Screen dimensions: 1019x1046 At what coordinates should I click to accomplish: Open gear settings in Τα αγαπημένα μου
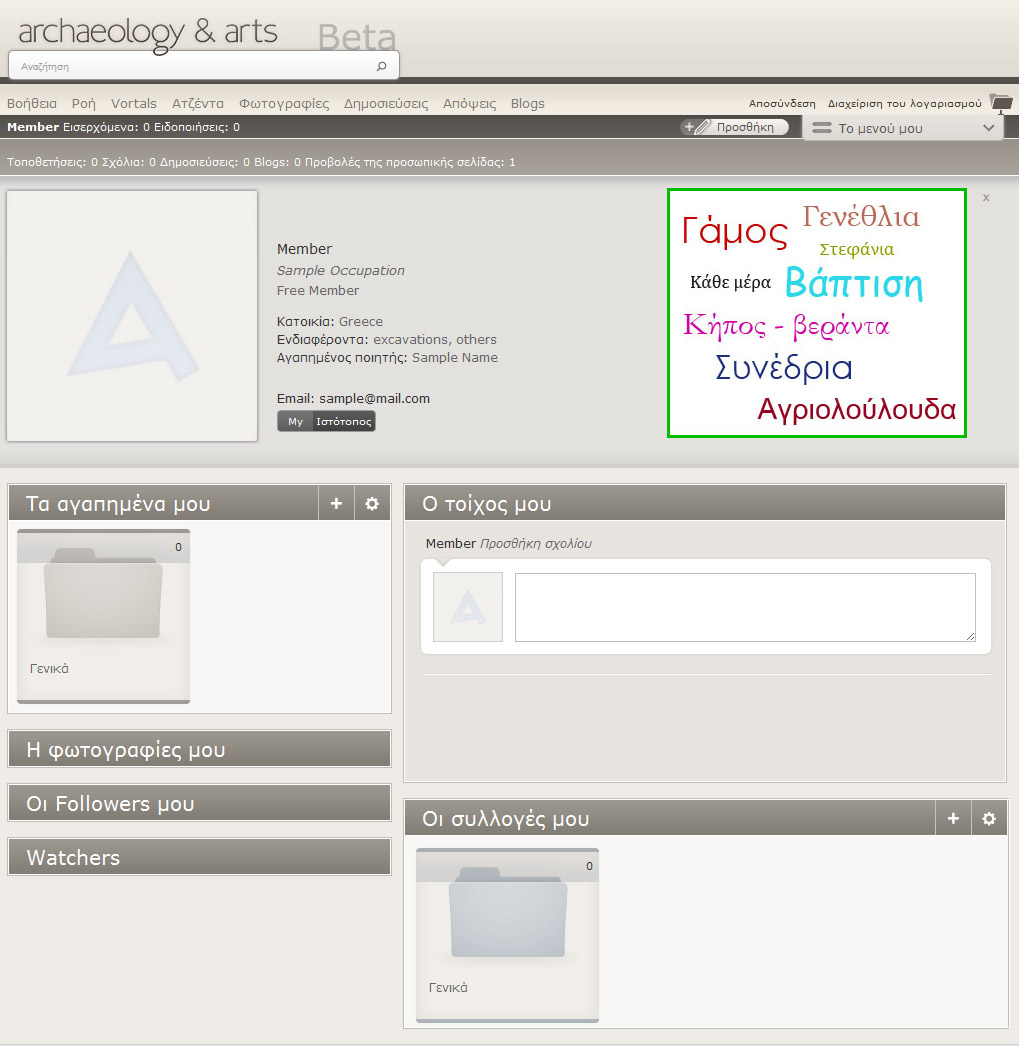pyautogui.click(x=372, y=504)
